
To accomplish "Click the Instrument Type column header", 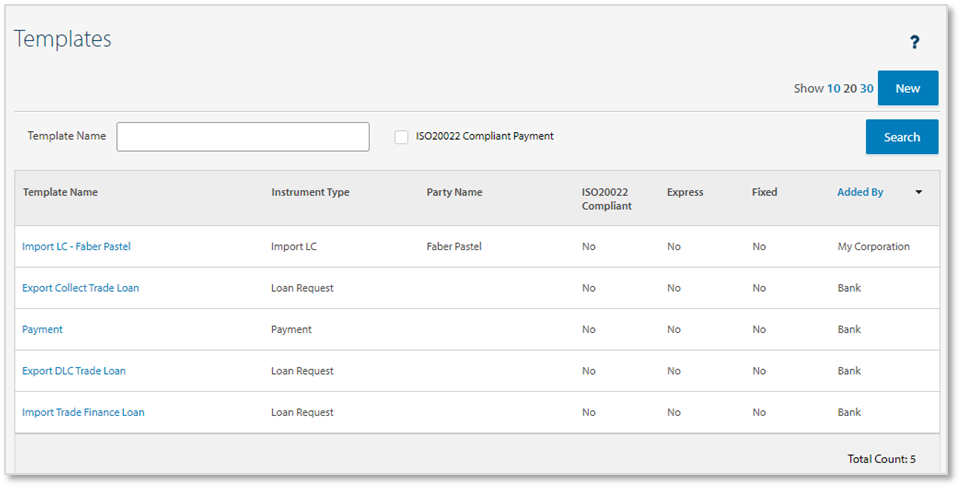I will pos(310,192).
